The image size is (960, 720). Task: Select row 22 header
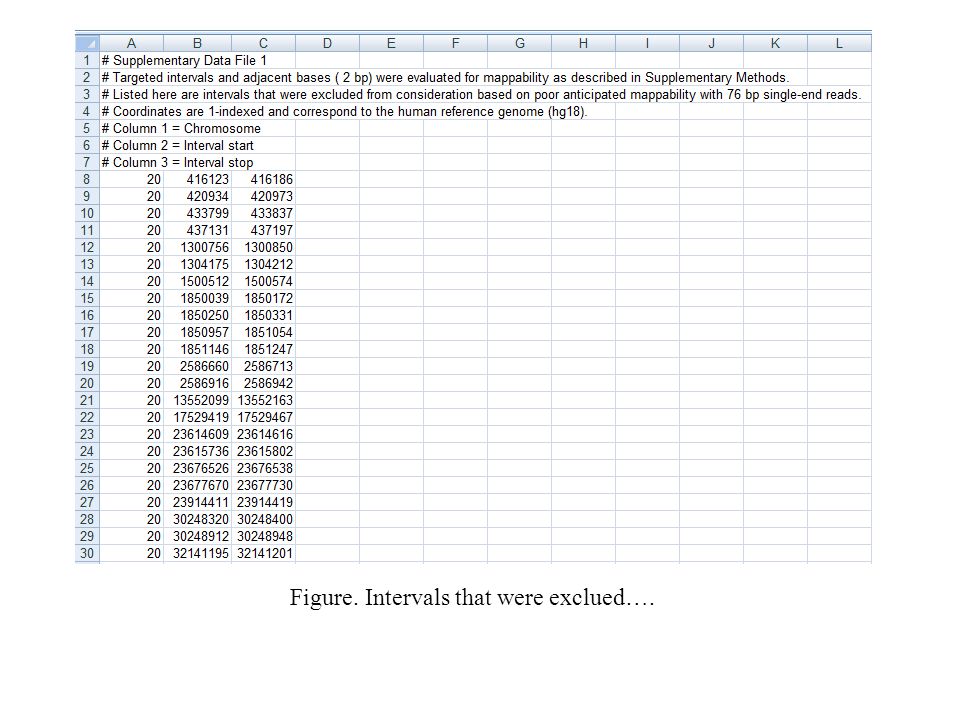(x=87, y=417)
